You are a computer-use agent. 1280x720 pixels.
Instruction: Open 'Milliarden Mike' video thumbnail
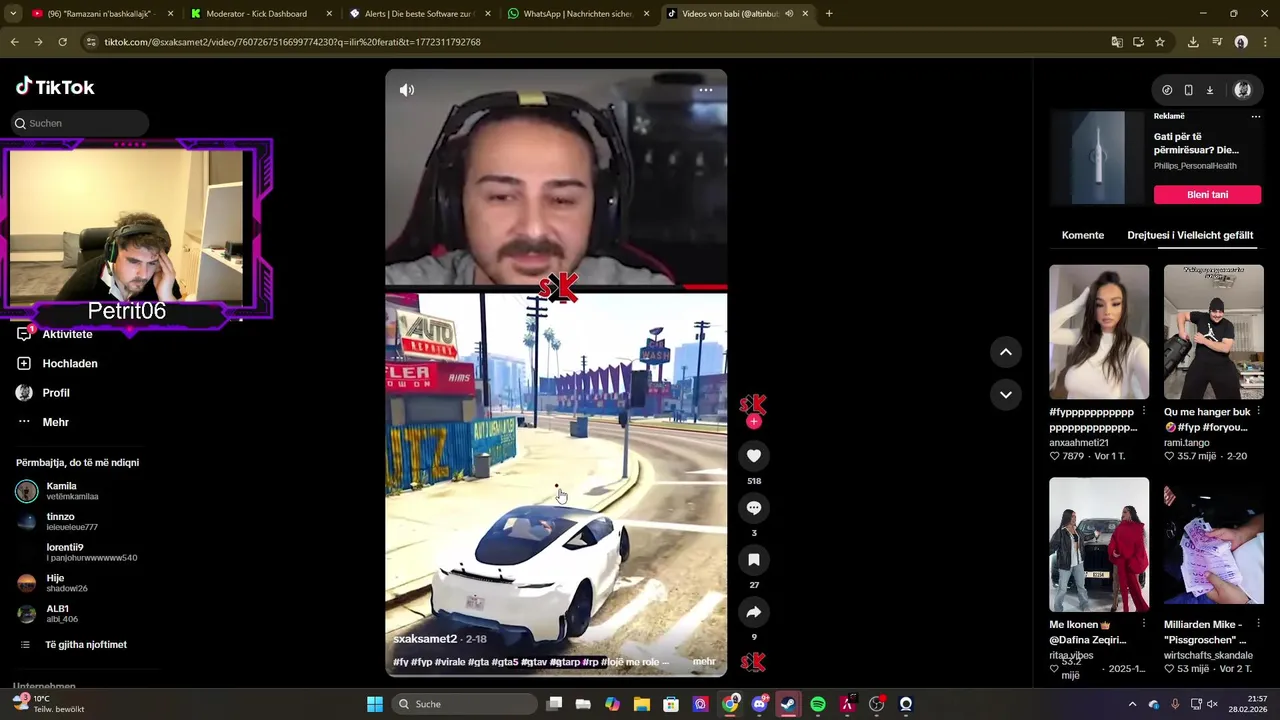1213,544
